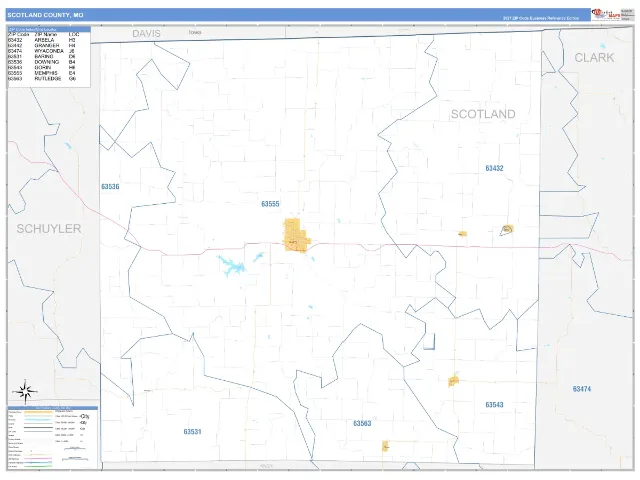Select ZIP code label 63555 on map
The width and height of the screenshot is (640, 480).
[x=270, y=204]
